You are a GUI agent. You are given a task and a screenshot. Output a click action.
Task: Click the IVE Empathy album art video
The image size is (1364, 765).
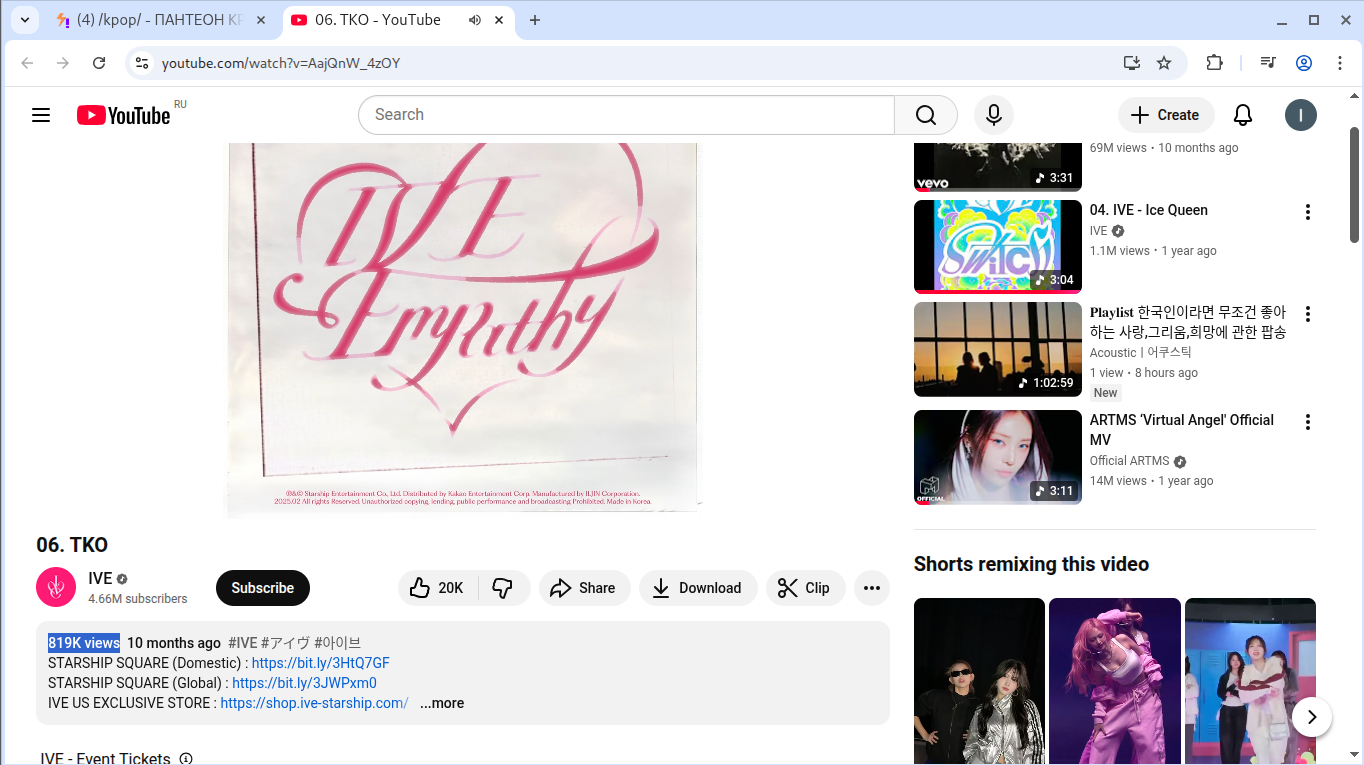pos(463,329)
